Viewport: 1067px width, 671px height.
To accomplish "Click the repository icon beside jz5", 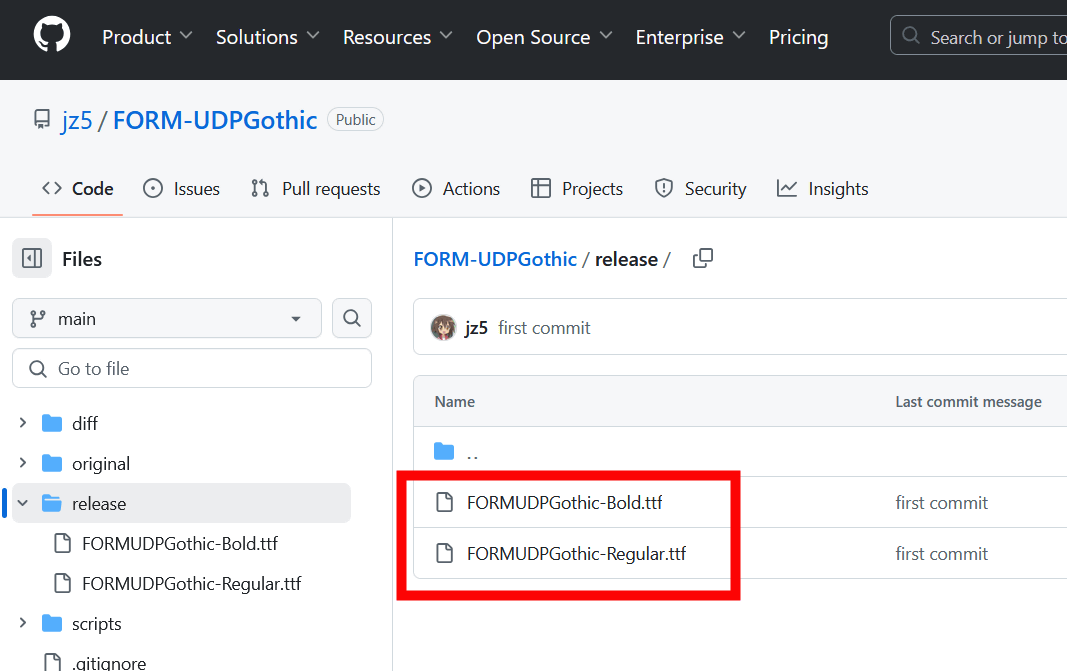I will click(42, 120).
